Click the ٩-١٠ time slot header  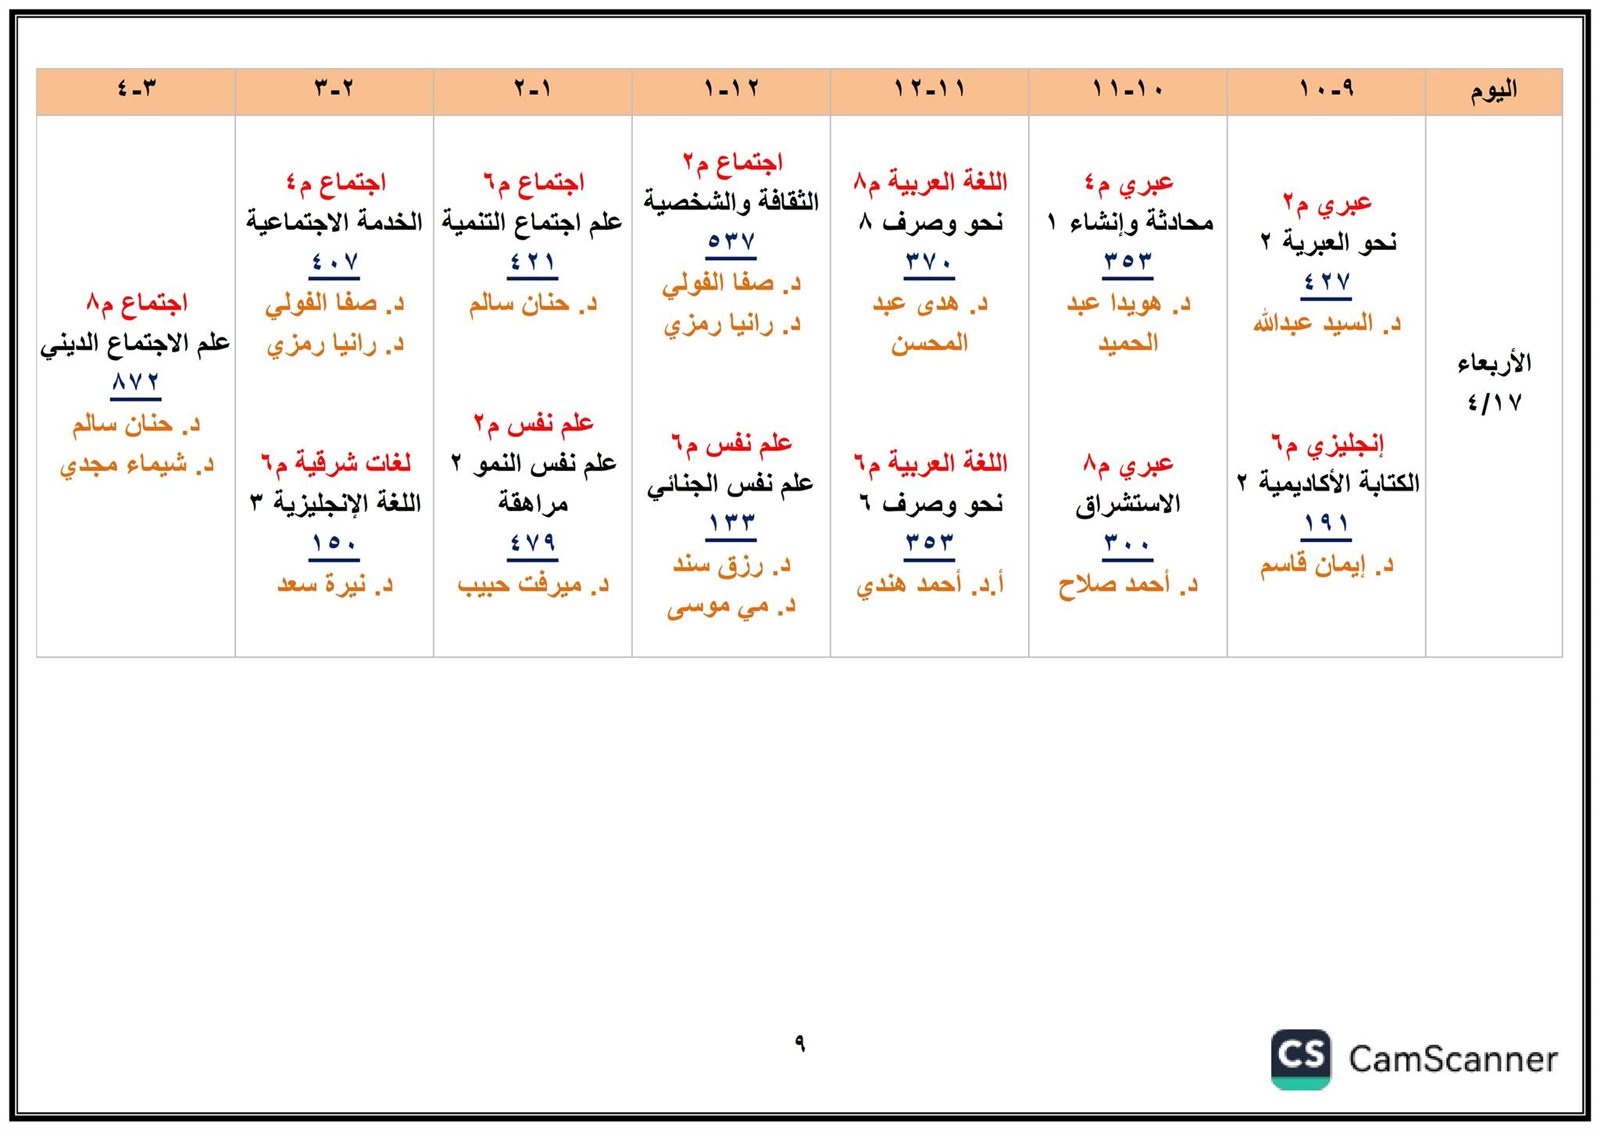point(1326,91)
